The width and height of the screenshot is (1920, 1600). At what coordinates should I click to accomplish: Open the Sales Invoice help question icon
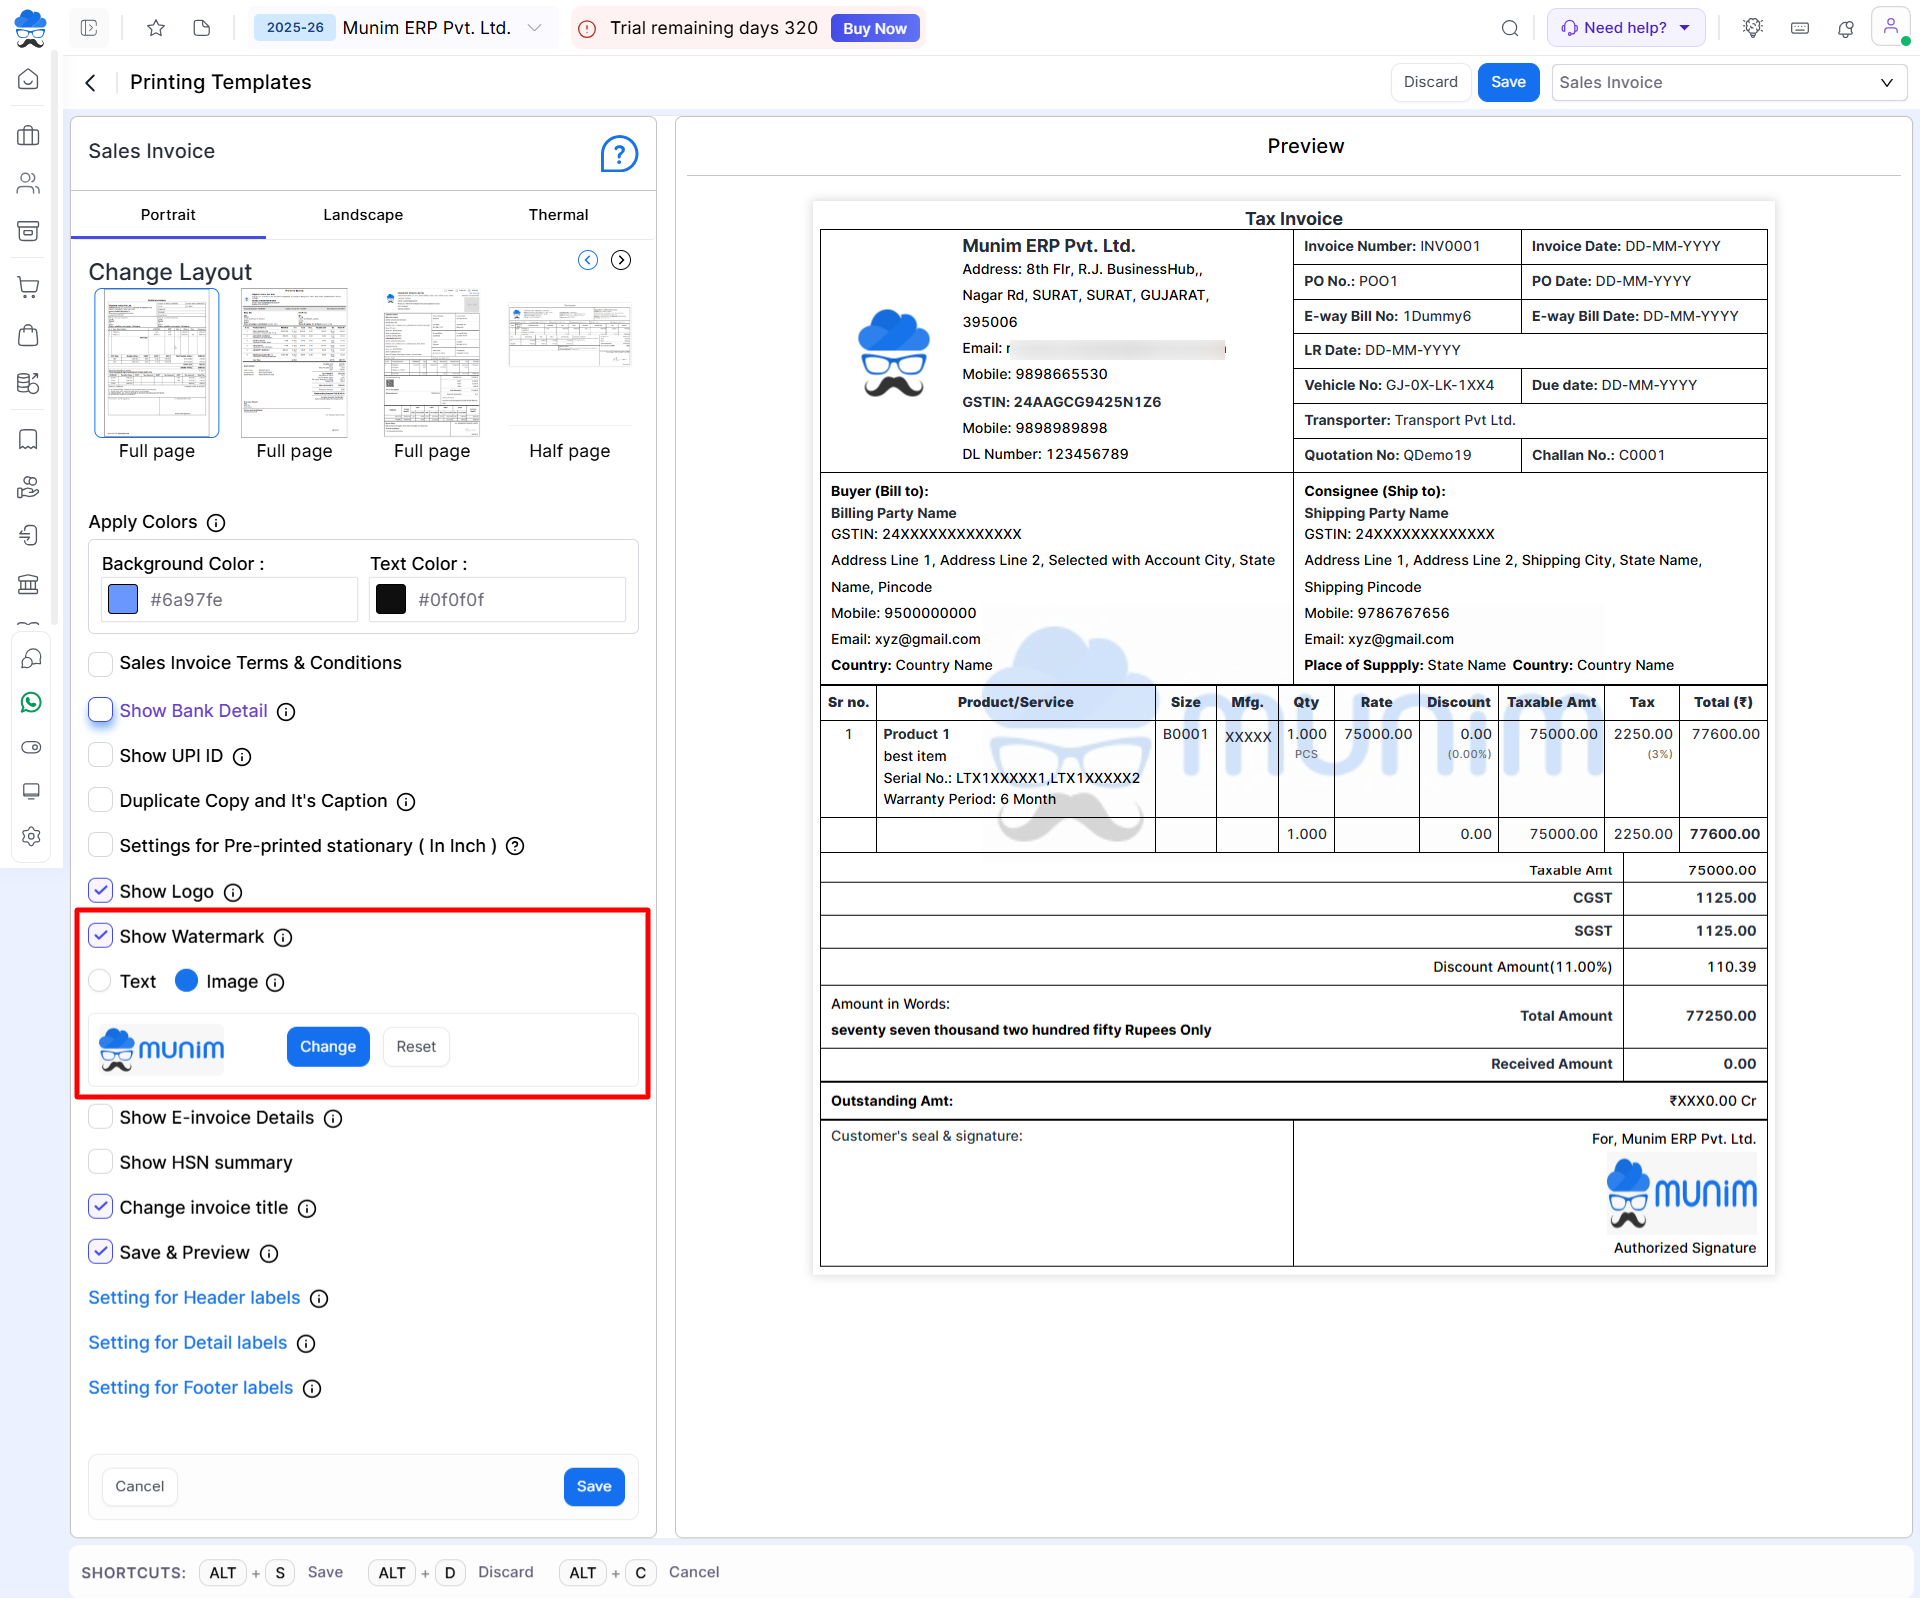coord(619,154)
